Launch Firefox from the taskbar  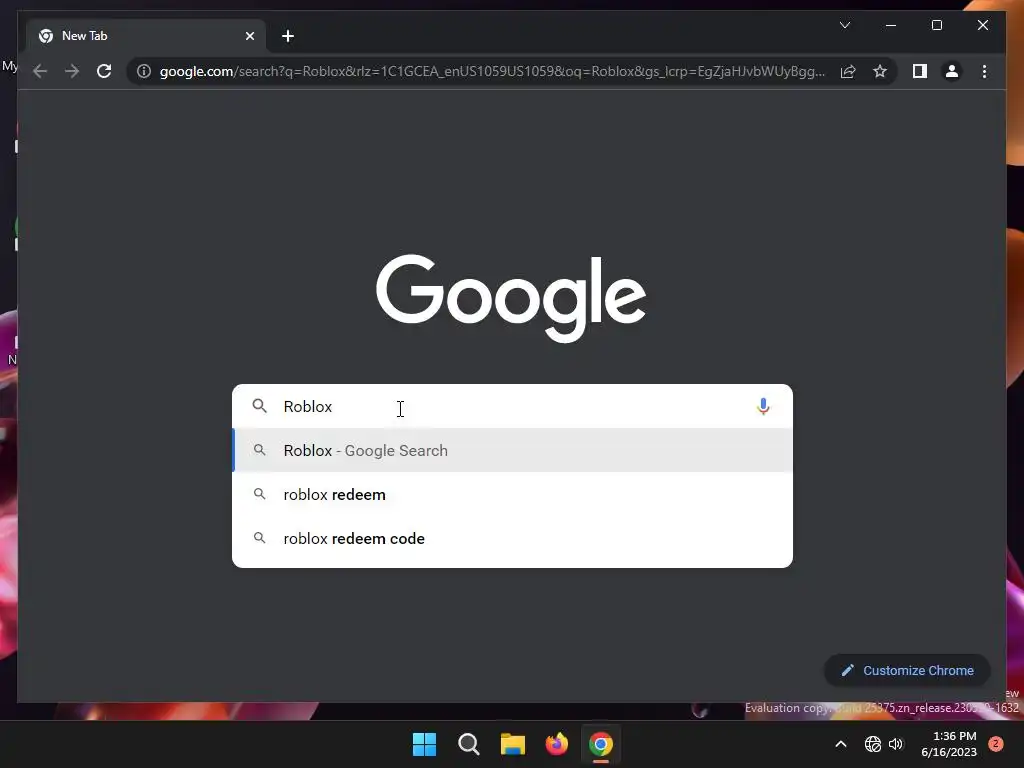pyautogui.click(x=556, y=744)
